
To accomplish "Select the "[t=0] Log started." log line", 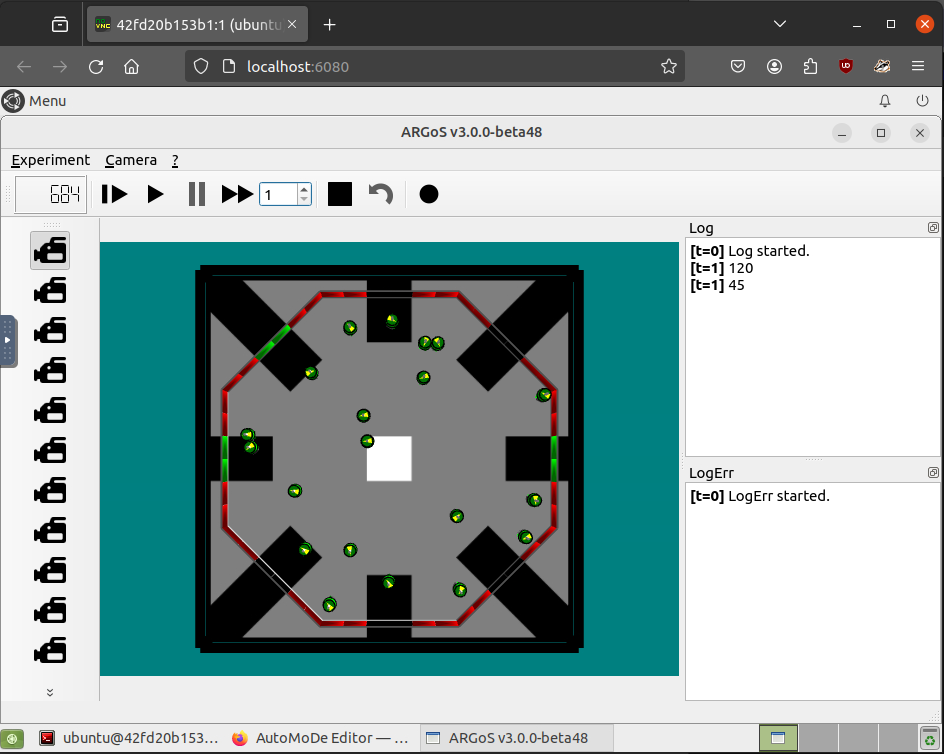I will (750, 251).
